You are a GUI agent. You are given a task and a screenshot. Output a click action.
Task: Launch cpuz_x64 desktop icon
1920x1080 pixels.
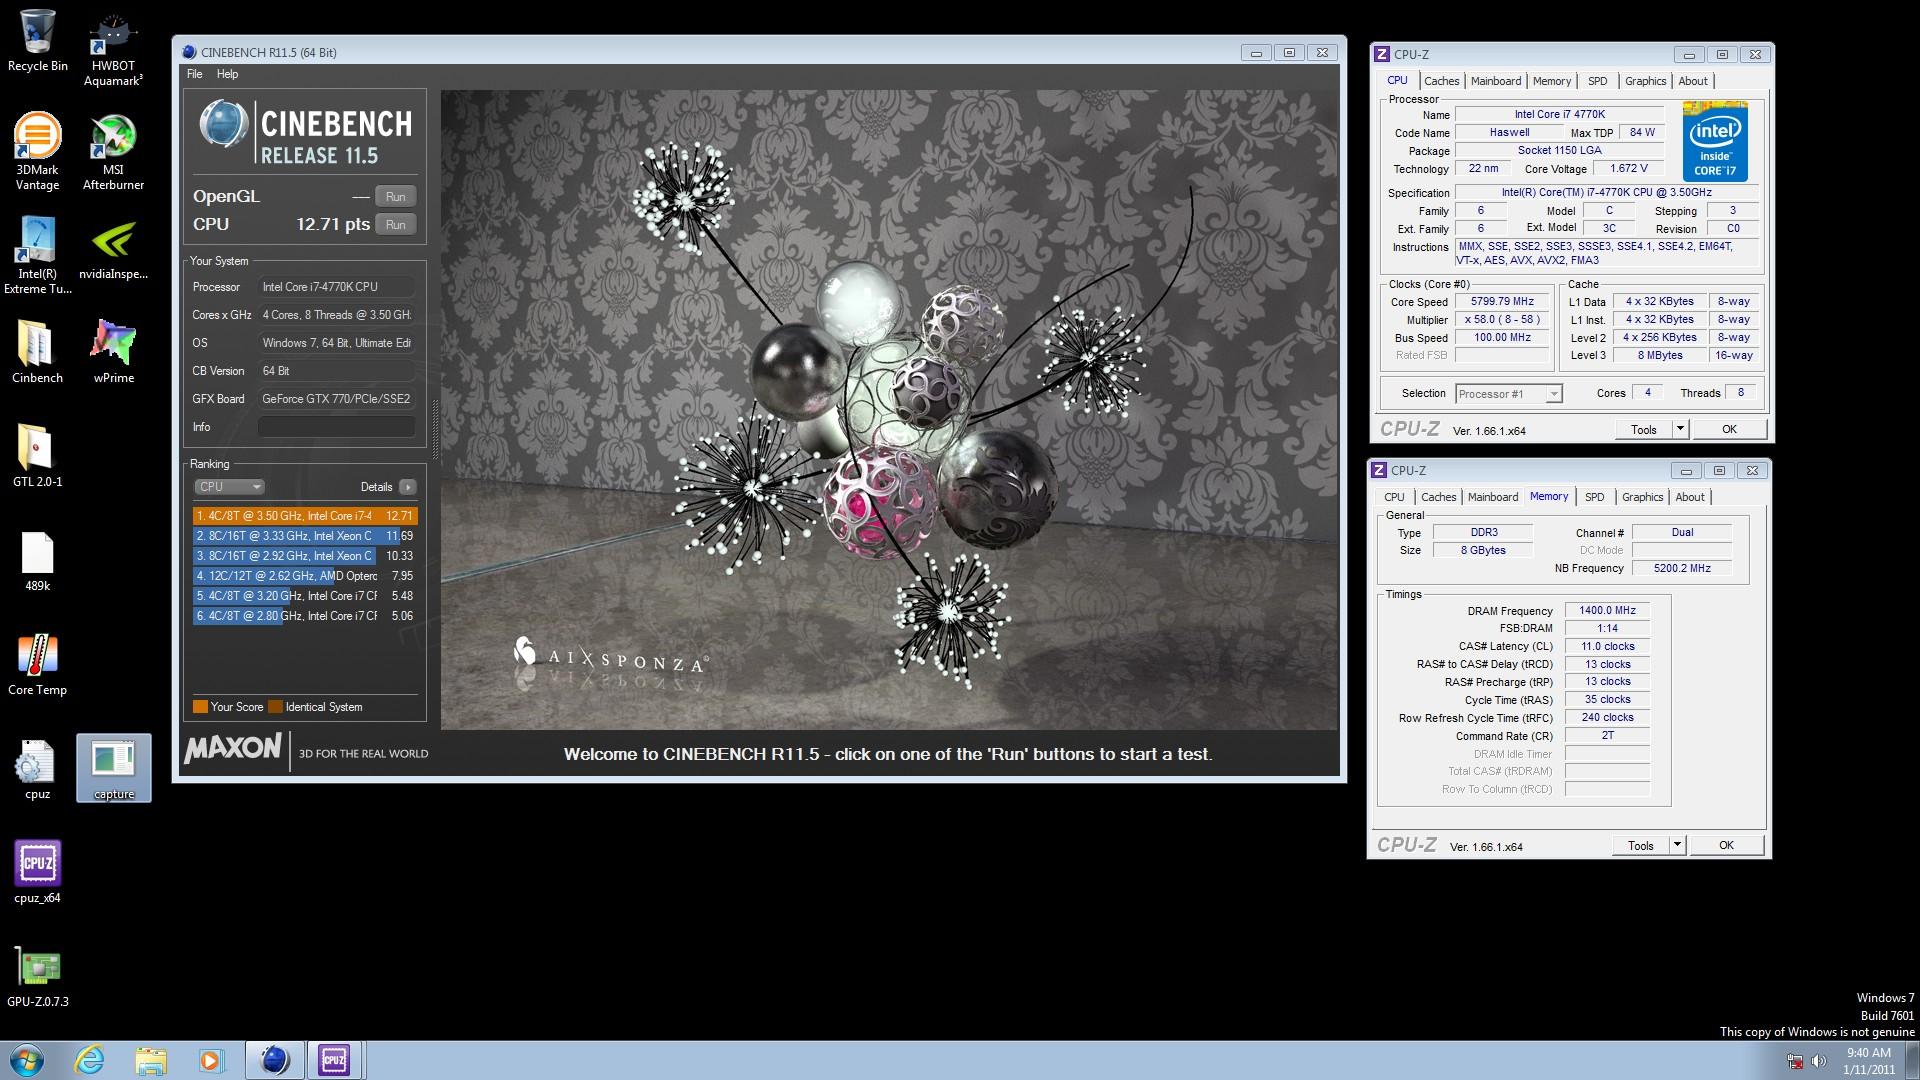[37, 872]
